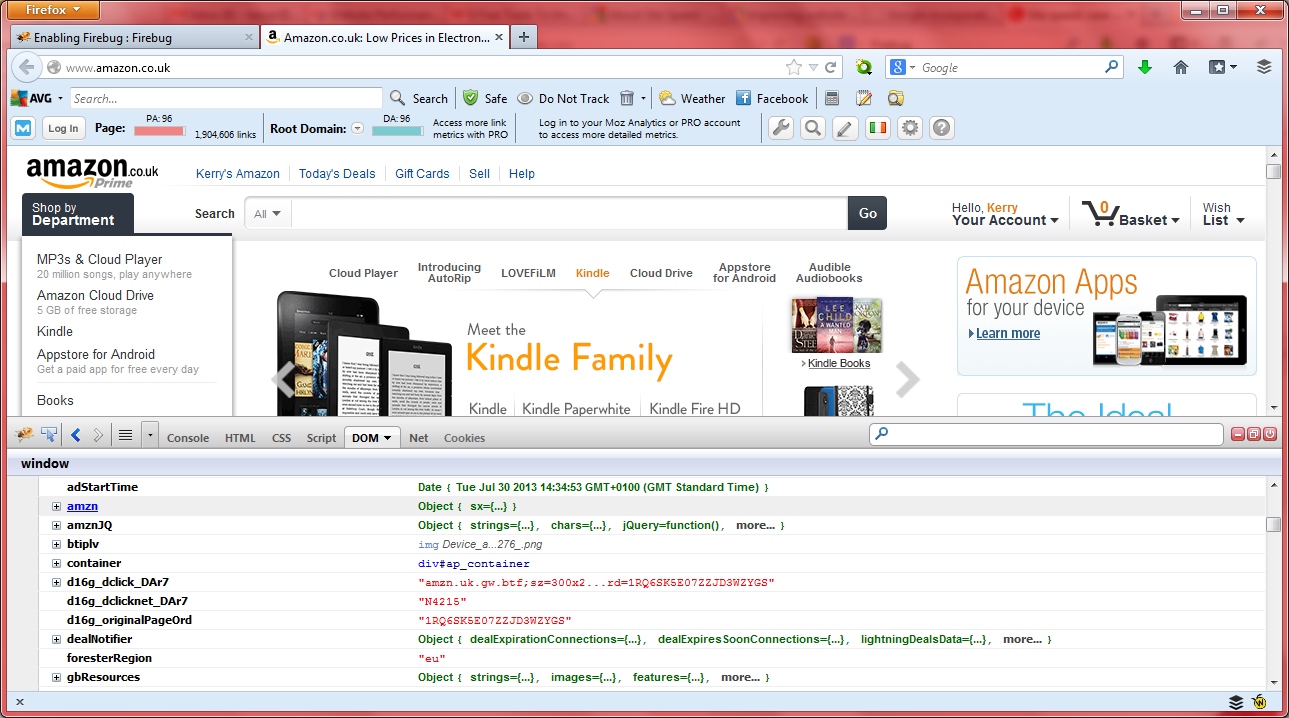This screenshot has height=718, width=1289.
Task: Open the search category All dropdown
Action: pyautogui.click(x=267, y=213)
